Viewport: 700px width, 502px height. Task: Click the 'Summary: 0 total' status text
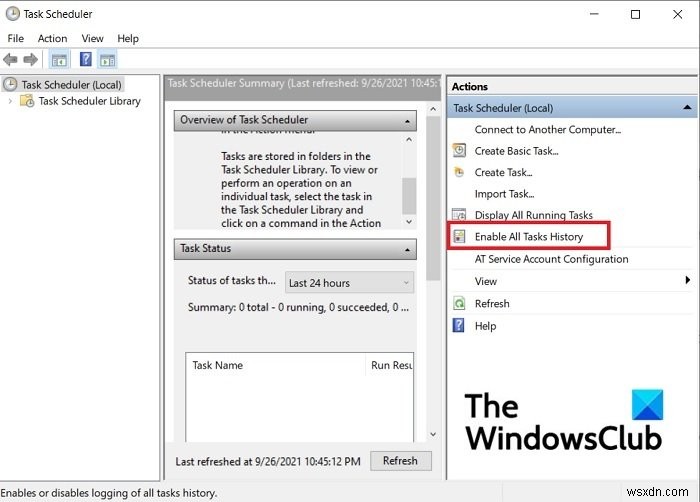pyautogui.click(x=298, y=307)
